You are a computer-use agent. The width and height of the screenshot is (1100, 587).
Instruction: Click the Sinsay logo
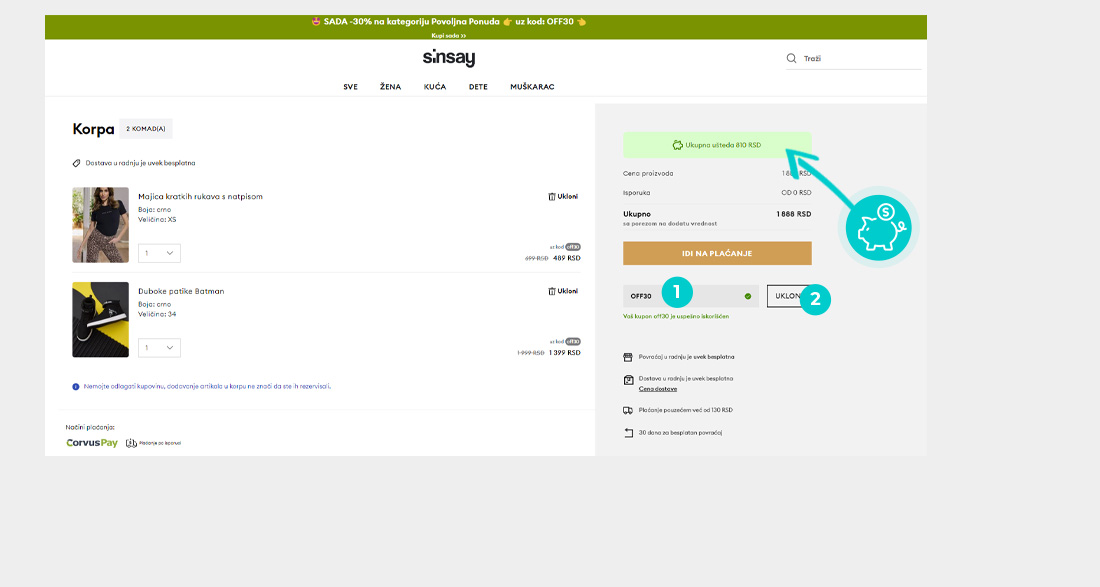pyautogui.click(x=449, y=58)
